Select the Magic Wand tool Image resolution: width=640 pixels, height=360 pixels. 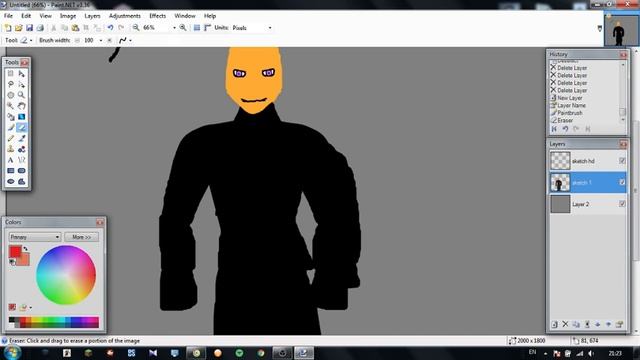pyautogui.click(x=11, y=106)
